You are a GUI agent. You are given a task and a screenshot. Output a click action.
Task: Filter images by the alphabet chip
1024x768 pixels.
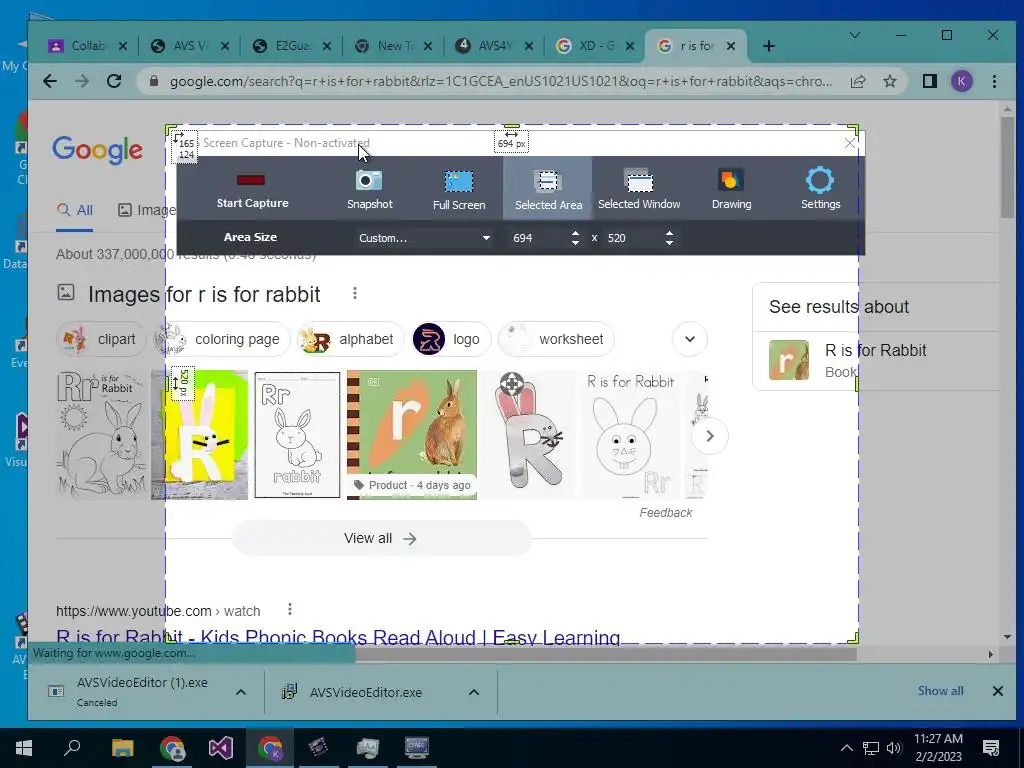350,340
